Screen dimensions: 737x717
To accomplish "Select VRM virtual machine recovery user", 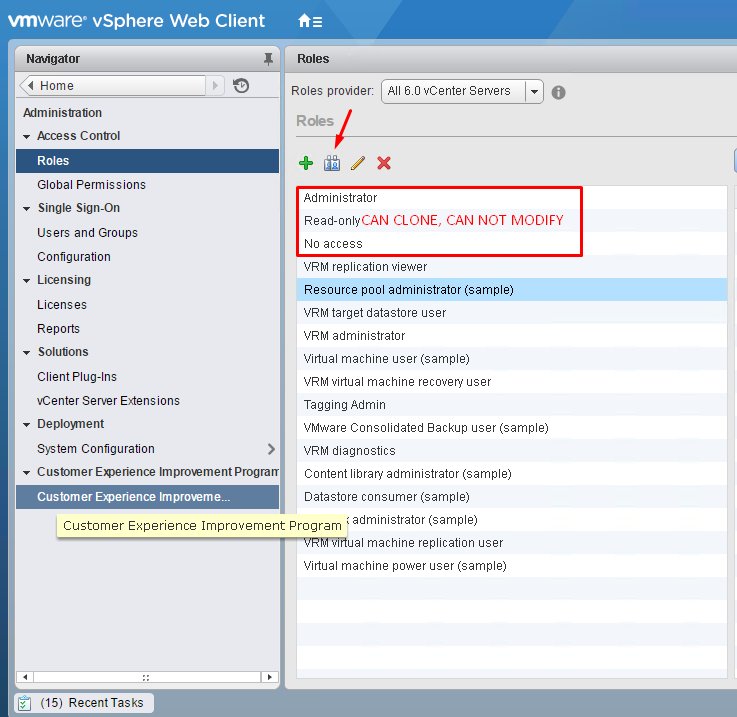I will 512,382.
